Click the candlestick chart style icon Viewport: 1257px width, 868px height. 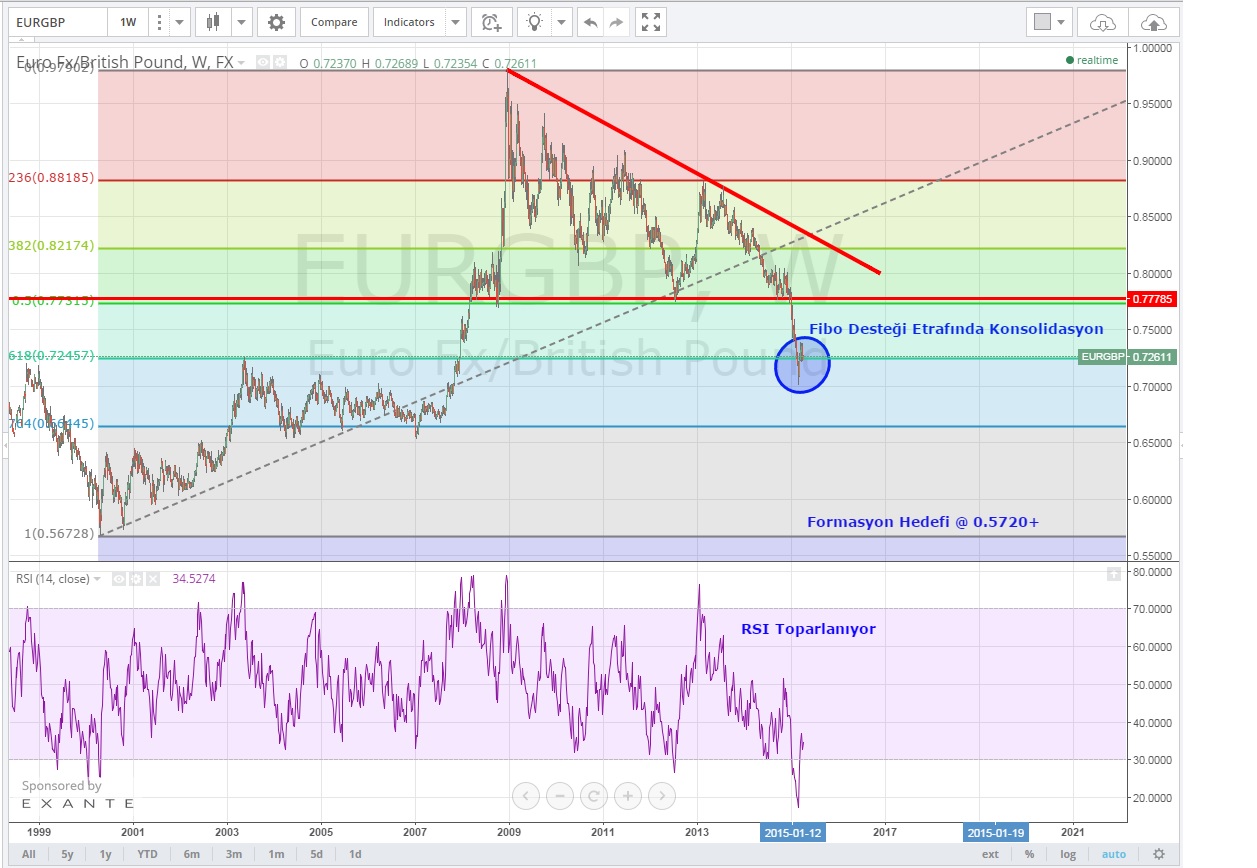(211, 22)
